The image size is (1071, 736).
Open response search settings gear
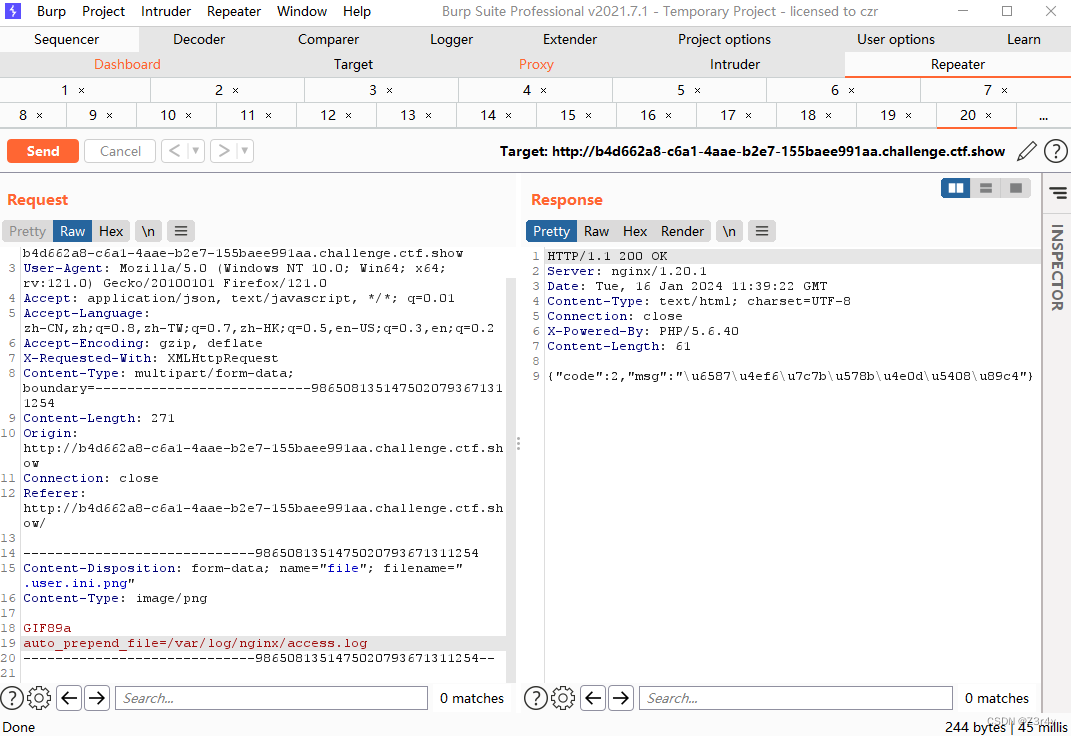[563, 698]
